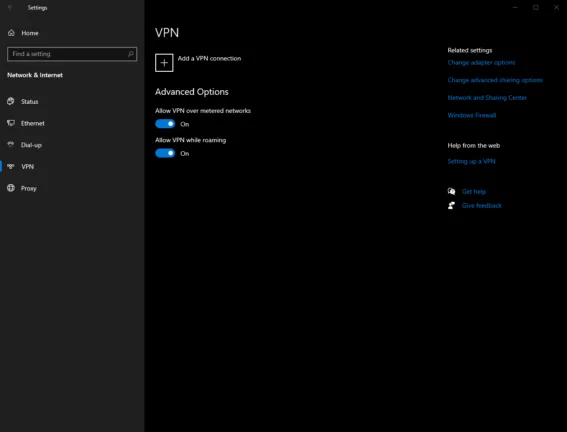Open Network and Sharing Center link
The image size is (567, 432).
487,98
